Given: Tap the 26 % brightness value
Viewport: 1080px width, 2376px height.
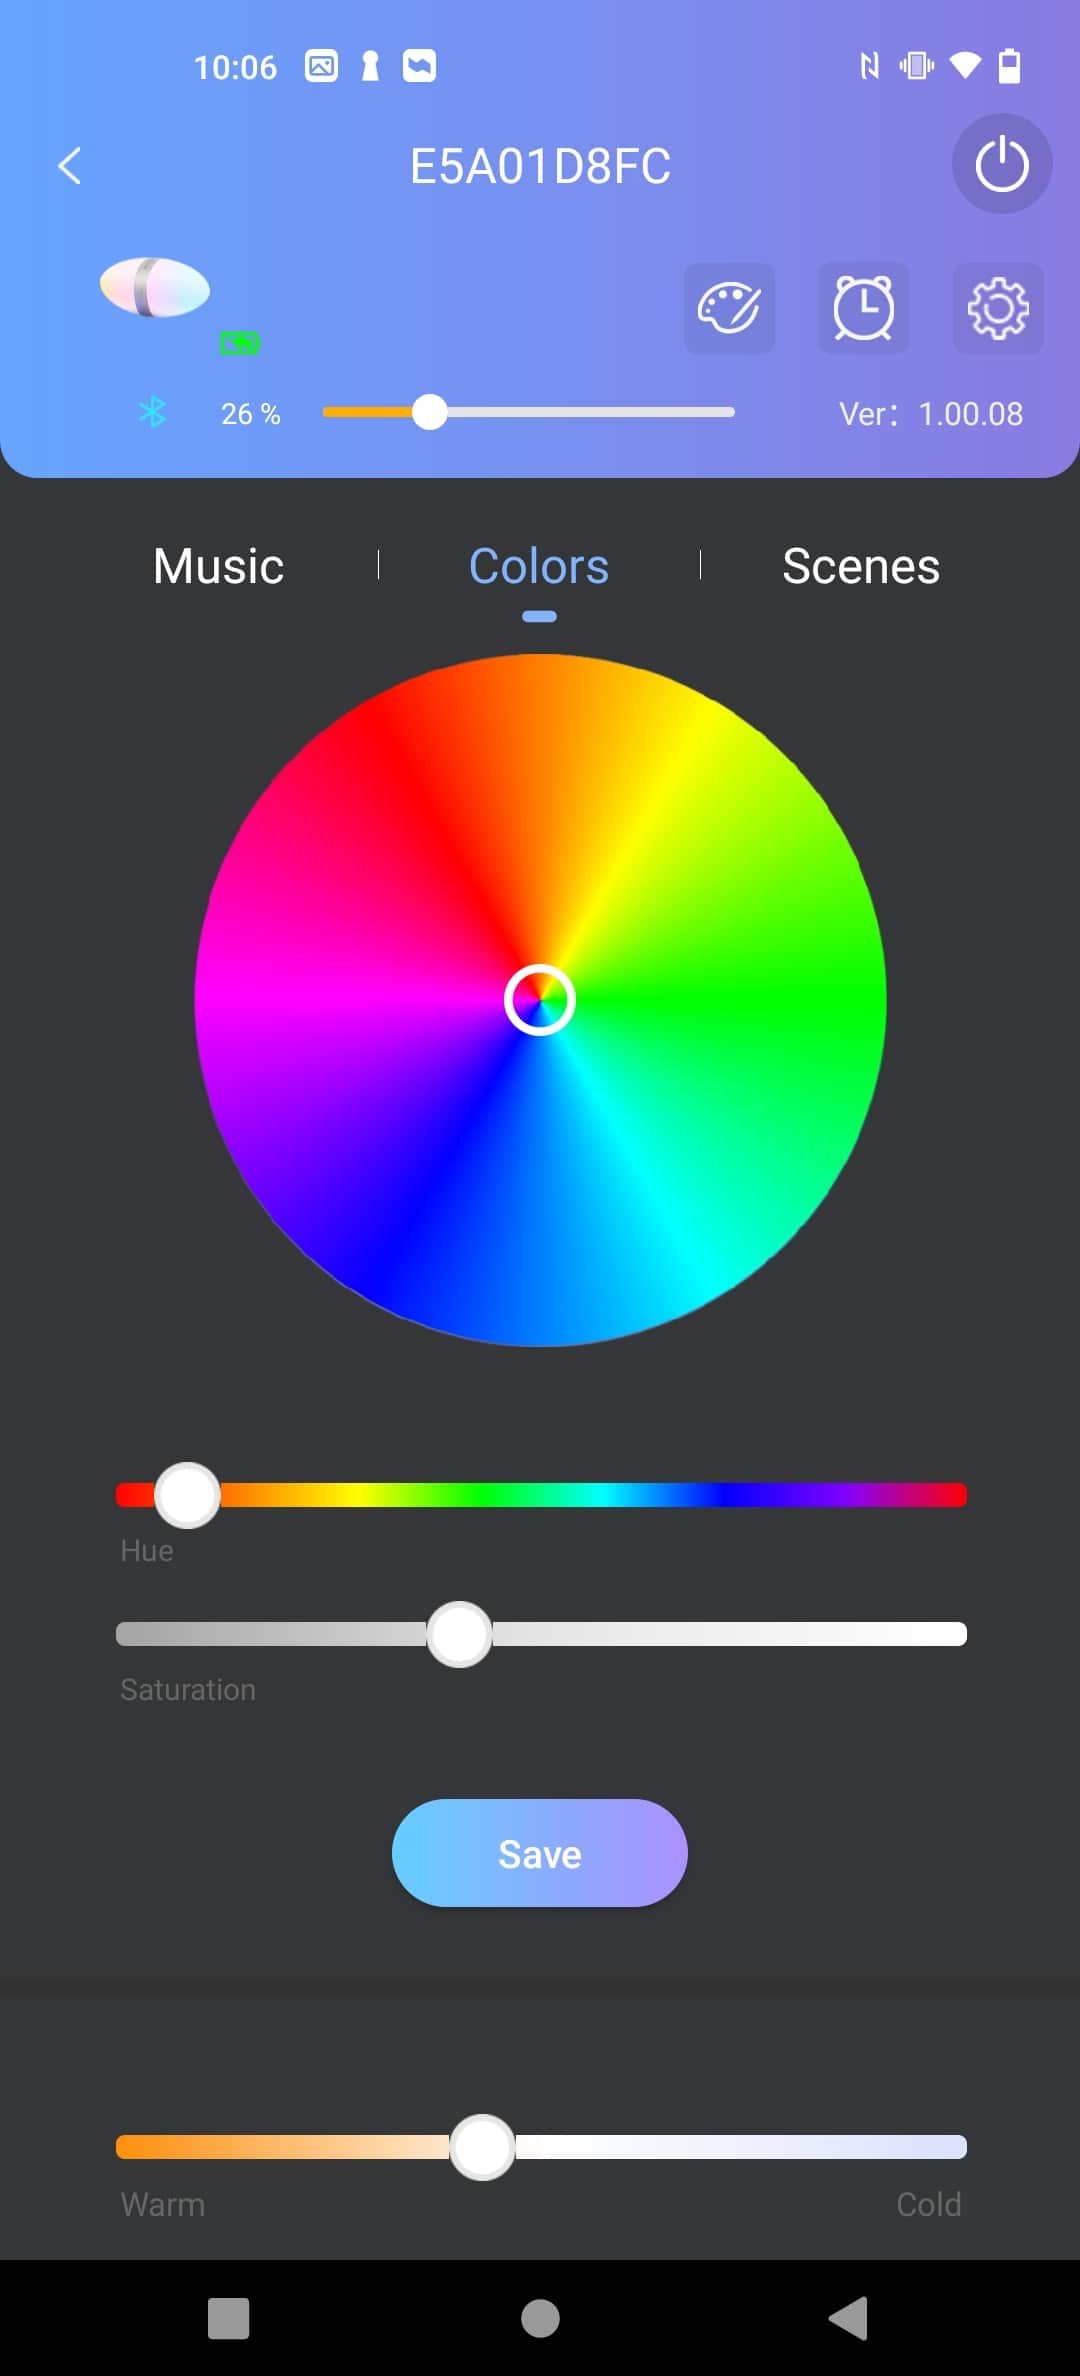Looking at the screenshot, I should click(x=250, y=414).
